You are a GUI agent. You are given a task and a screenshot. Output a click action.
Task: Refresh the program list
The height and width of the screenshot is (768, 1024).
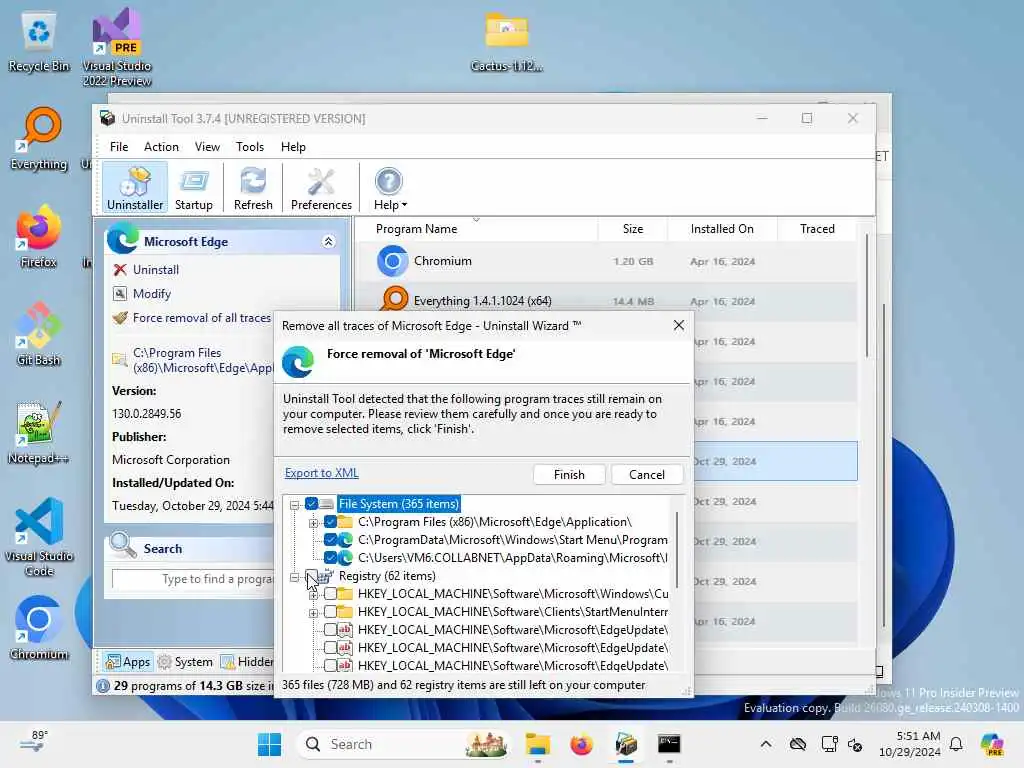pyautogui.click(x=253, y=188)
